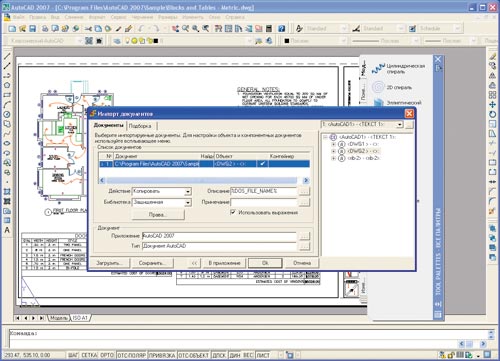500x361 pixels.
Task: Select the Rectangle tool in draw toolbar
Action: pyautogui.click(x=7, y=95)
